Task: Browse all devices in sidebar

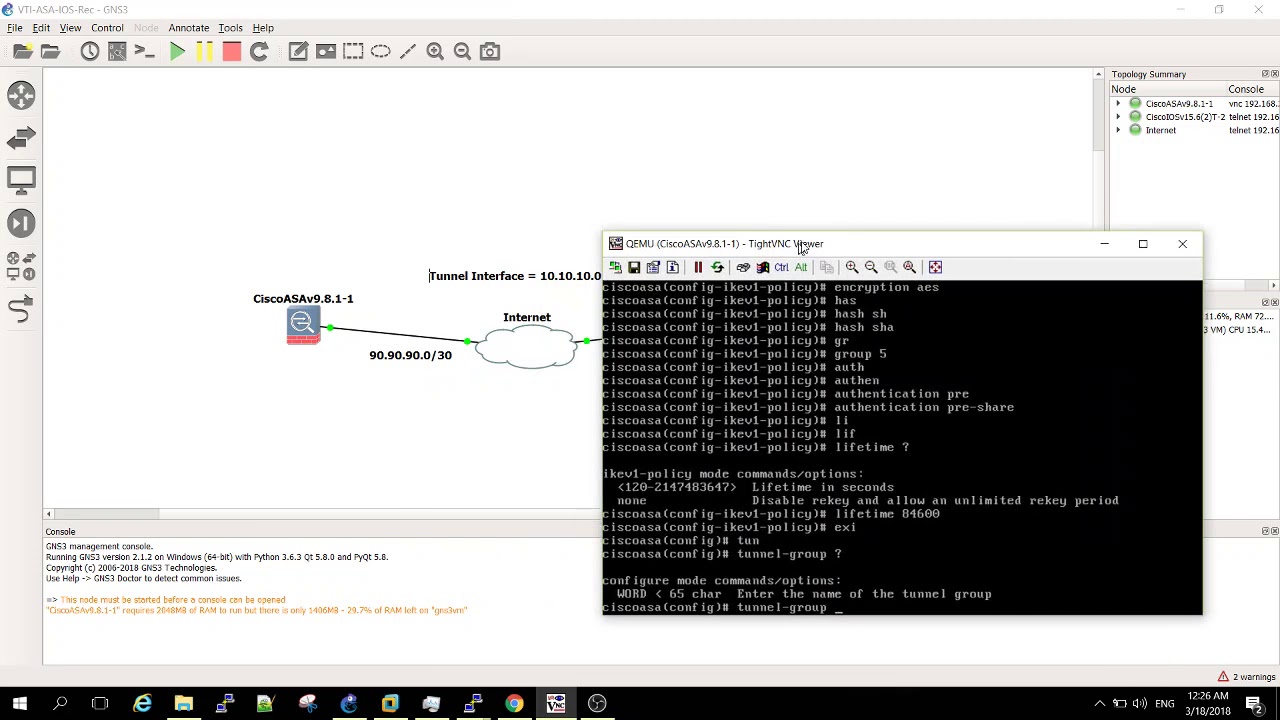Action: pyautogui.click(x=21, y=266)
